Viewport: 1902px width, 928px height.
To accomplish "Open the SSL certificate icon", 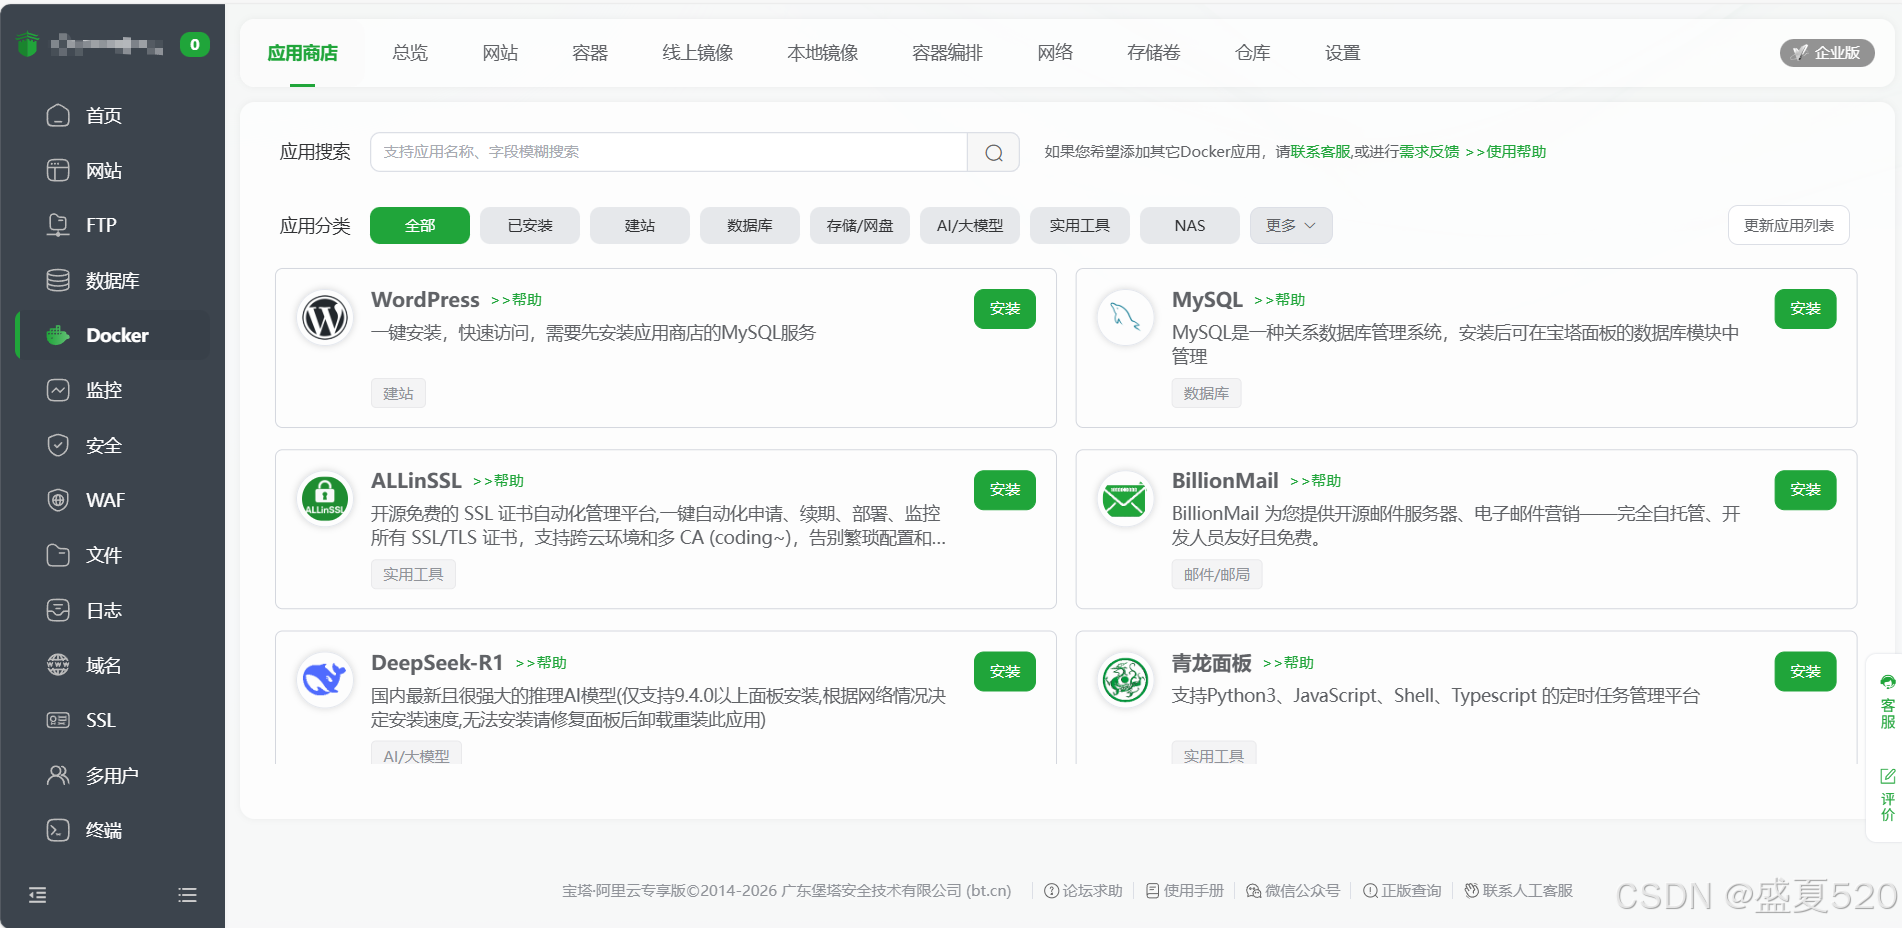I will [x=58, y=720].
